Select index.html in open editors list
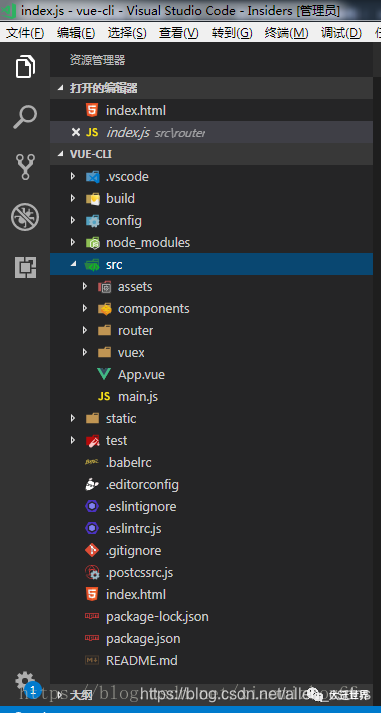The width and height of the screenshot is (381, 713). click(211, 110)
